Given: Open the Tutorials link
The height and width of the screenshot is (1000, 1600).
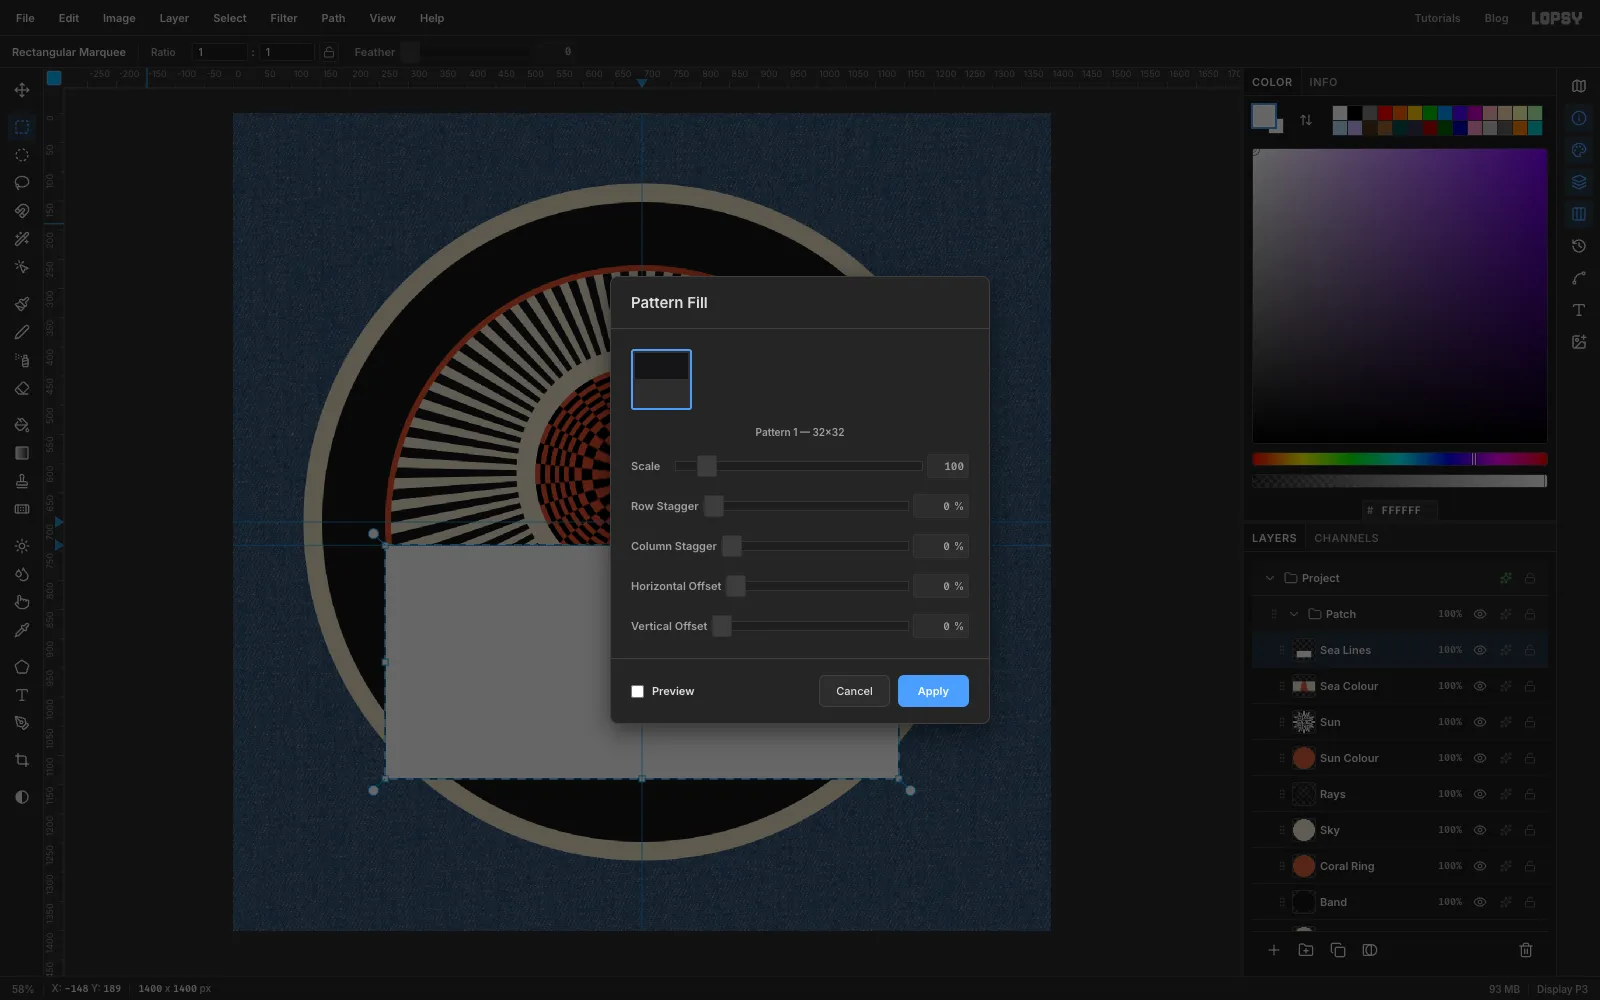Looking at the screenshot, I should point(1437,18).
